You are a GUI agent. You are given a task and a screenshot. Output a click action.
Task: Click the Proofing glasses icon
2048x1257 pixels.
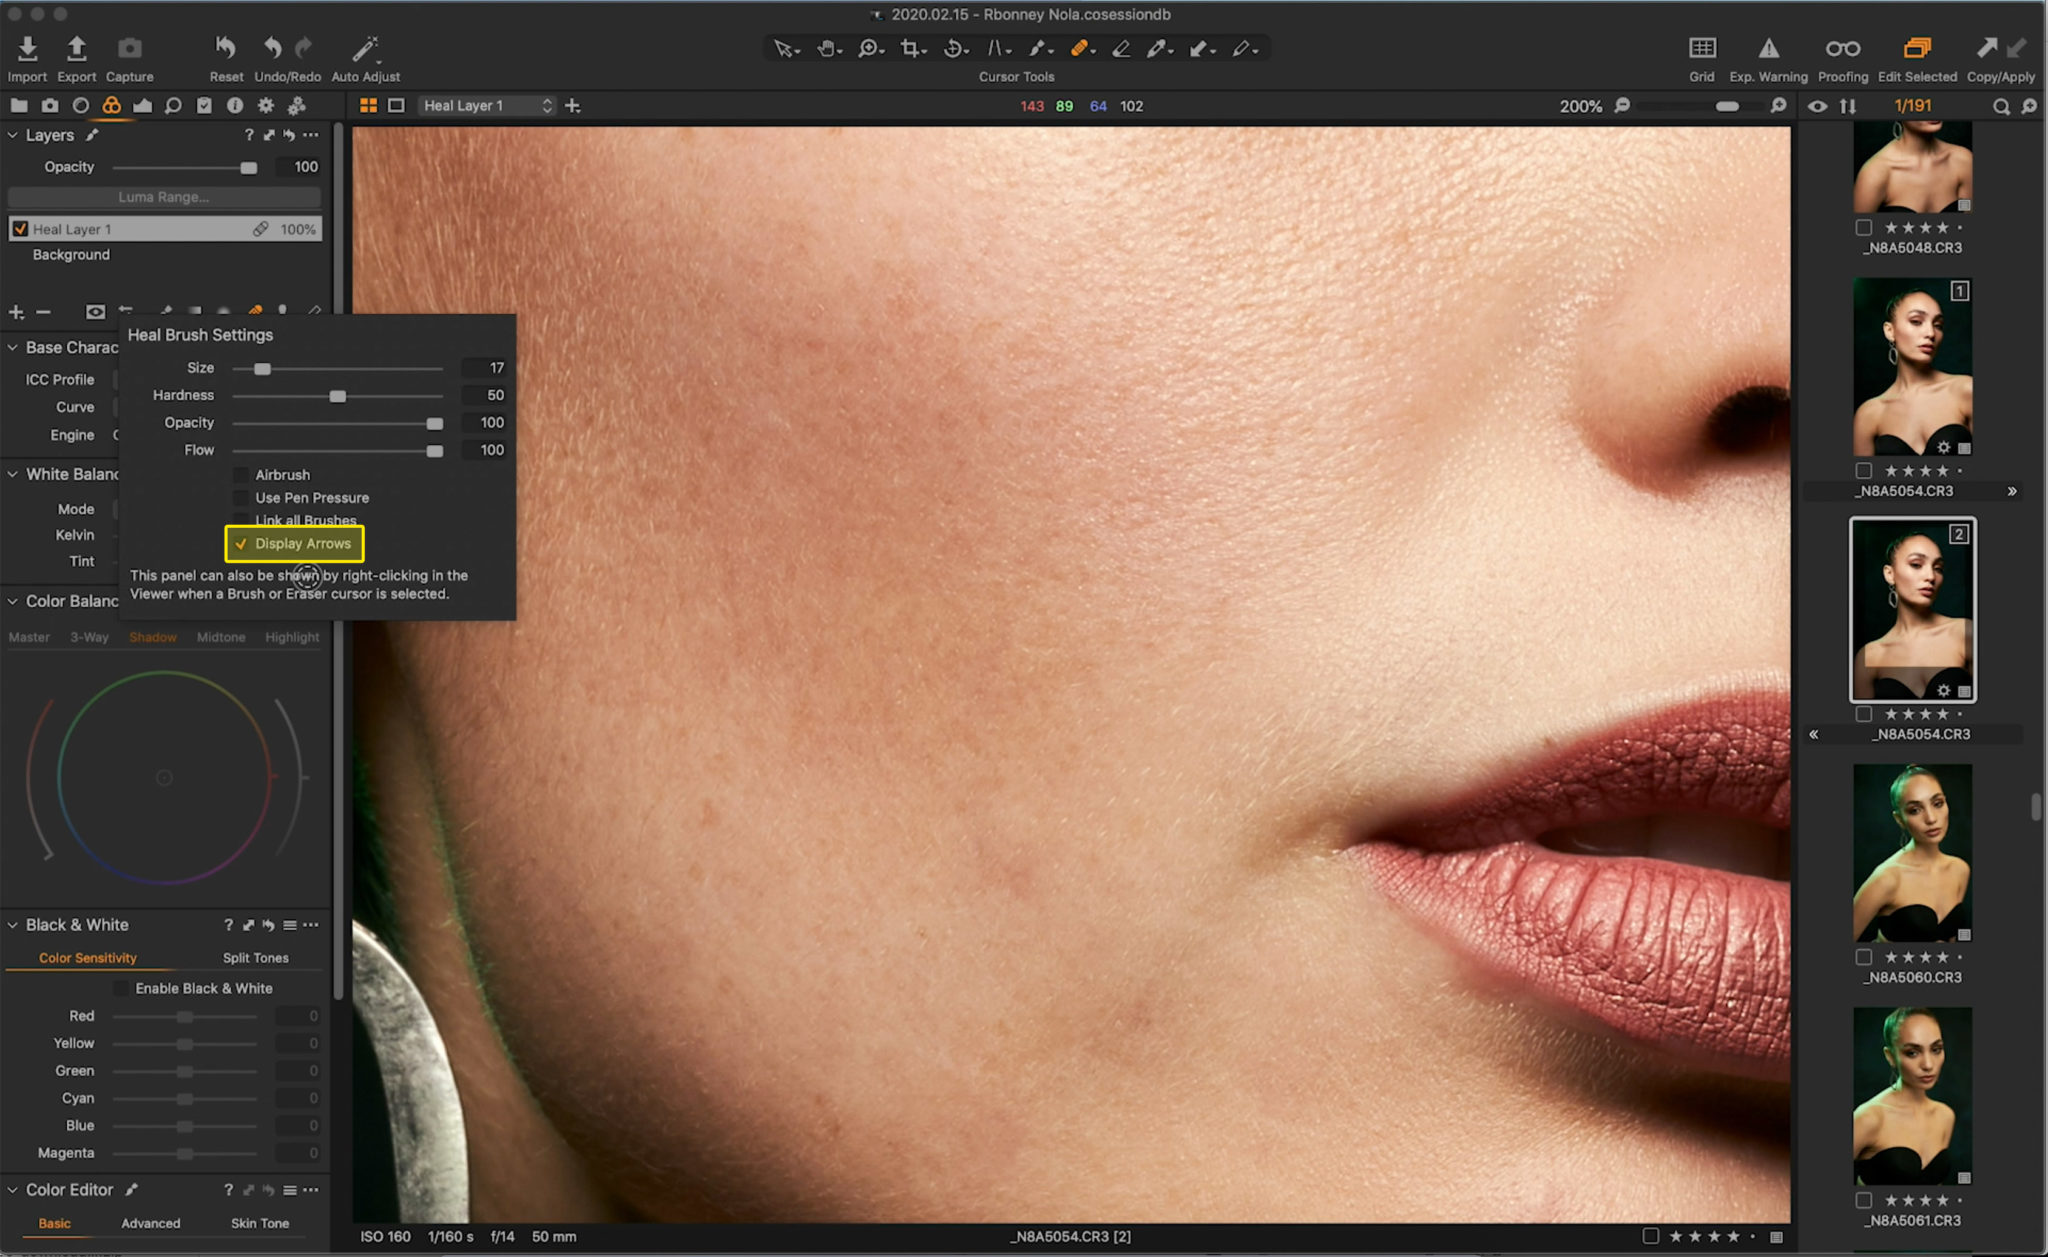tap(1843, 48)
